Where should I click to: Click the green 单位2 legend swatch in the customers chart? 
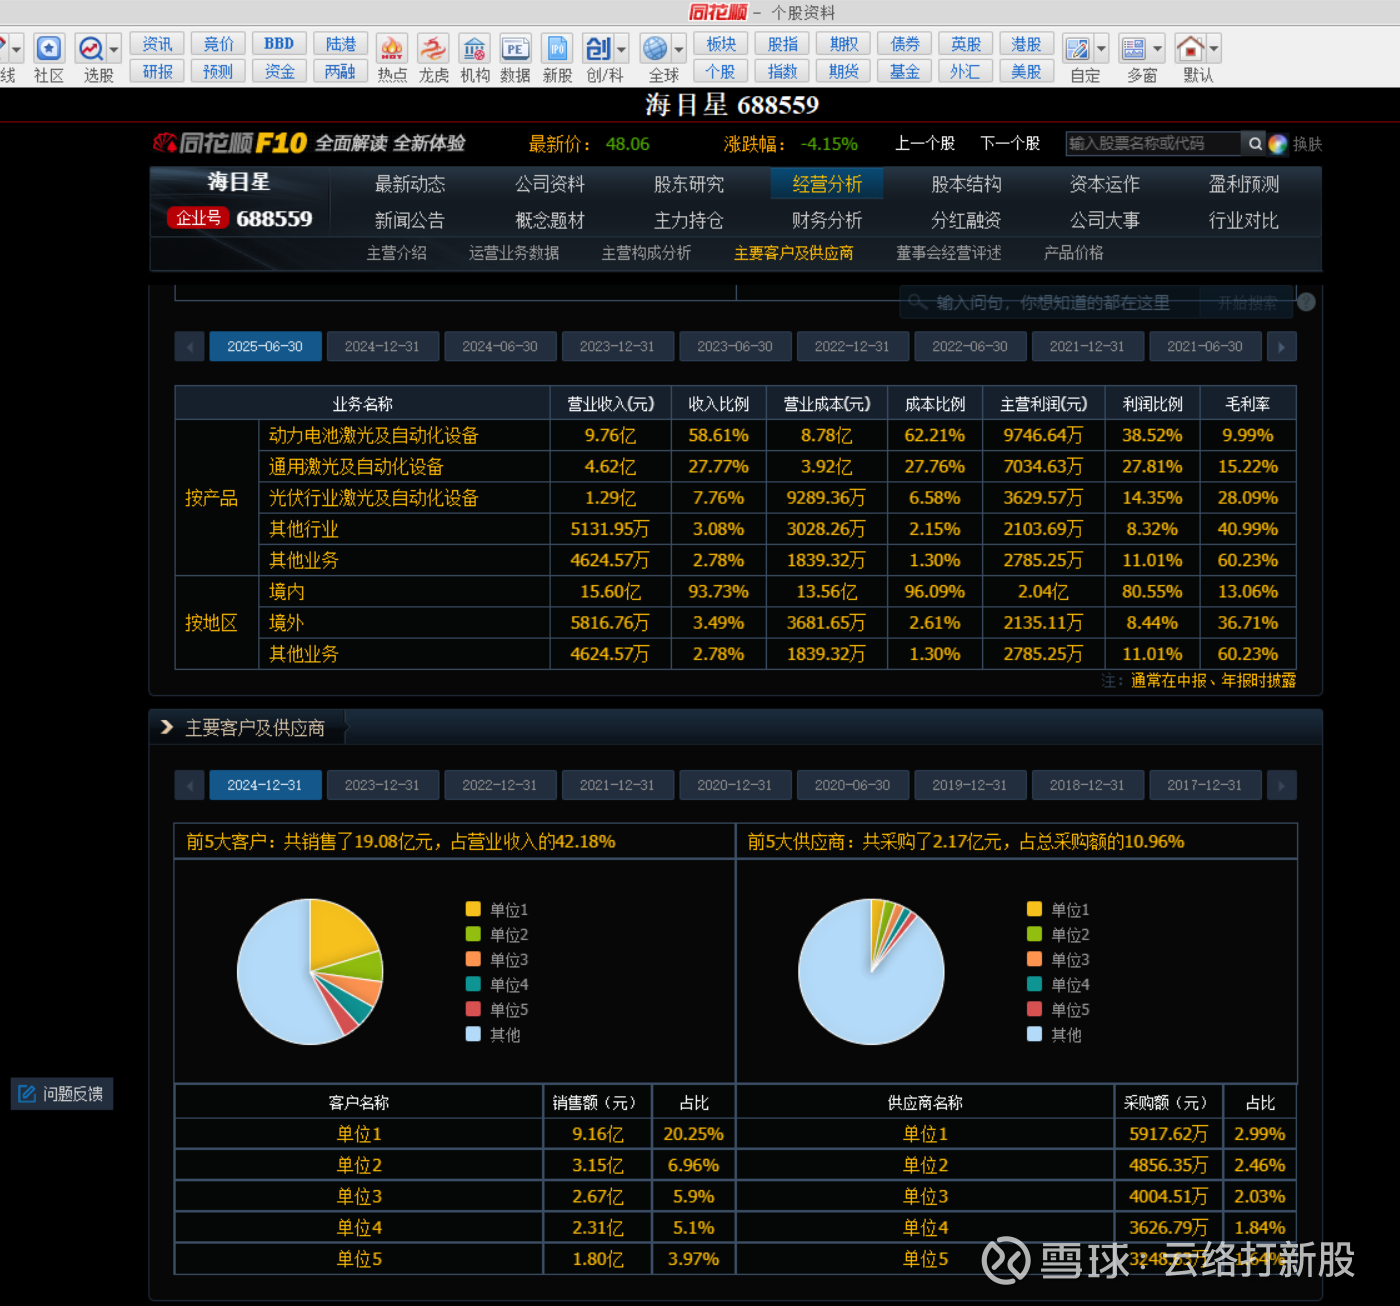tap(473, 934)
